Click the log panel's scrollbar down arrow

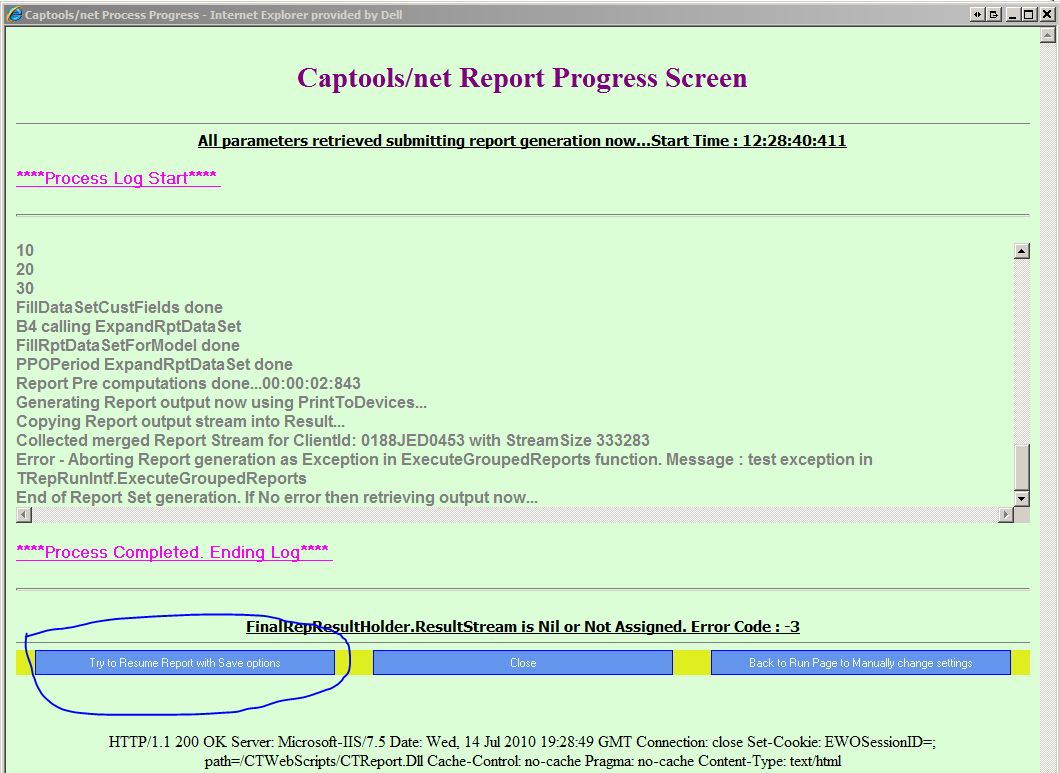[1022, 498]
